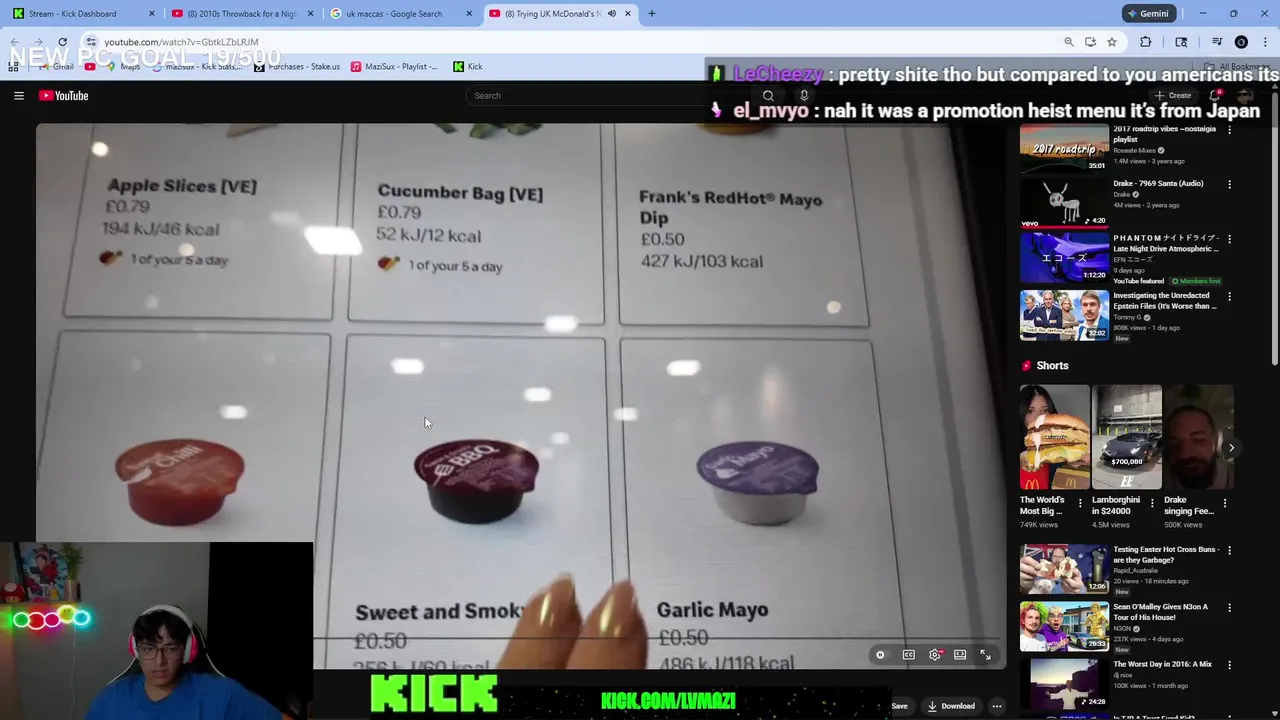Open video player settings gear
This screenshot has height=720, width=1280.
click(935, 655)
